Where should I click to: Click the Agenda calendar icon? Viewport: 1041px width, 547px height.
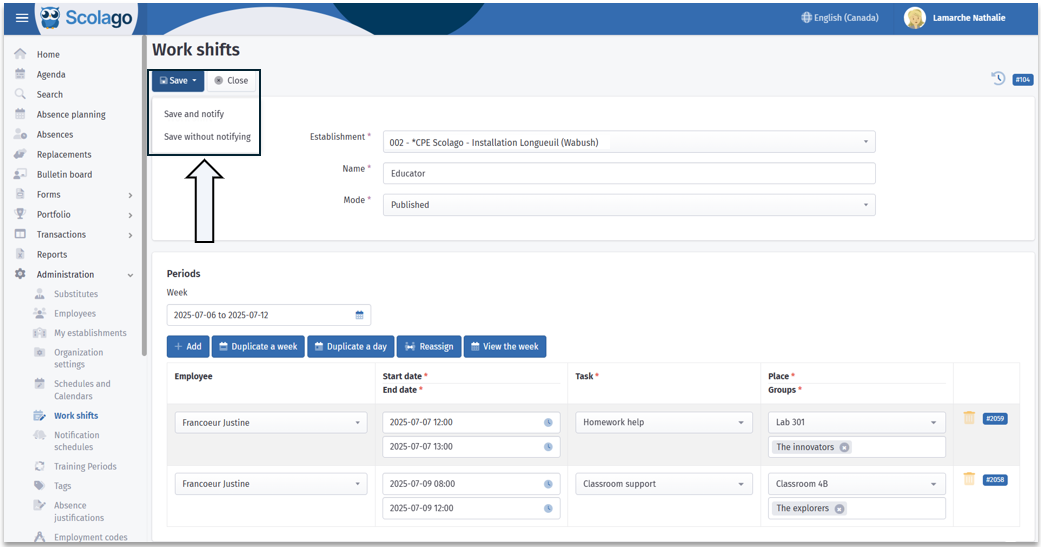[x=21, y=74]
